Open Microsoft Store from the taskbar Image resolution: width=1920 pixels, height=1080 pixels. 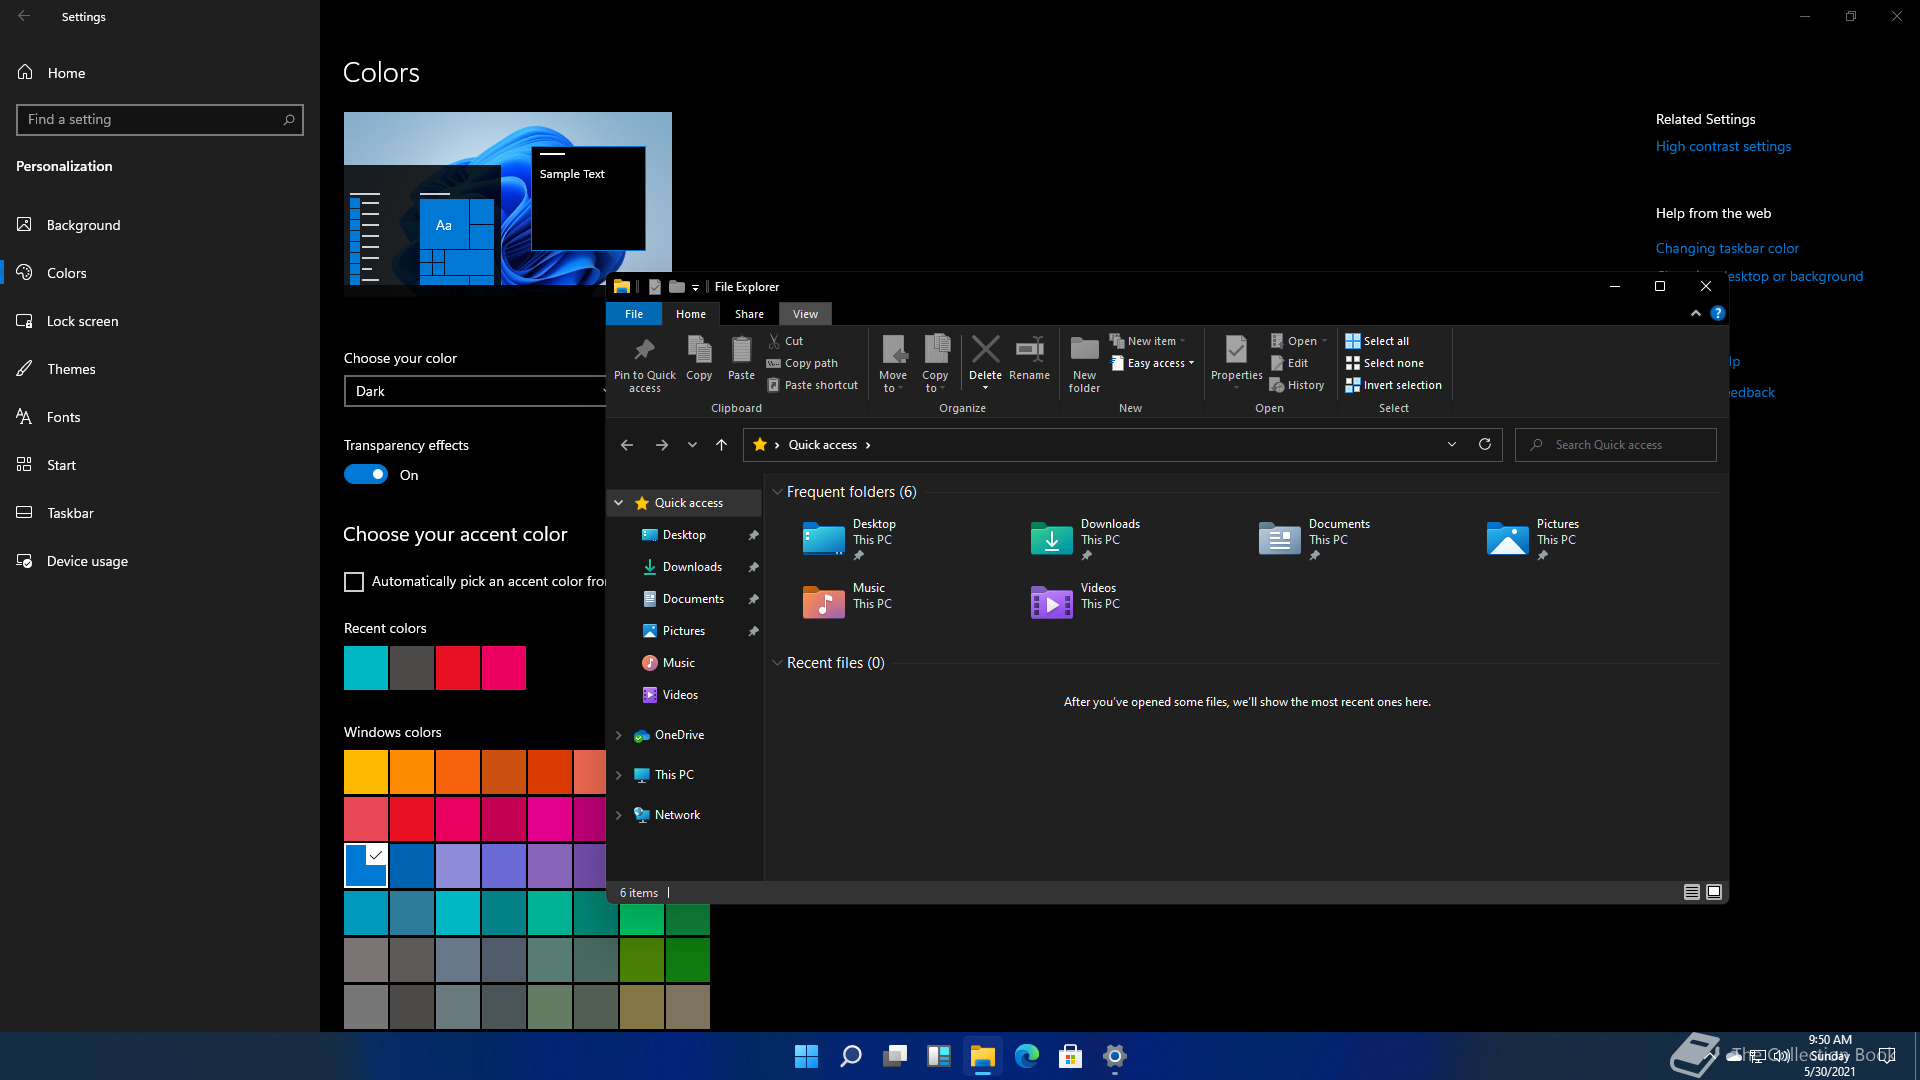pos(1071,1056)
